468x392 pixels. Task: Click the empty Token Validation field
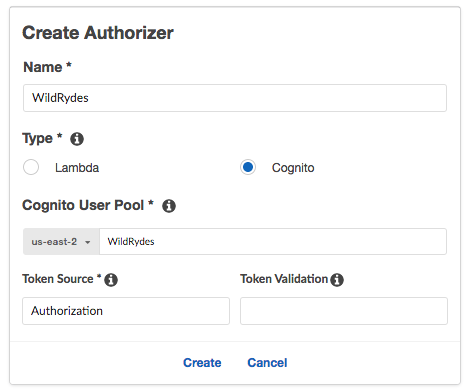point(344,311)
